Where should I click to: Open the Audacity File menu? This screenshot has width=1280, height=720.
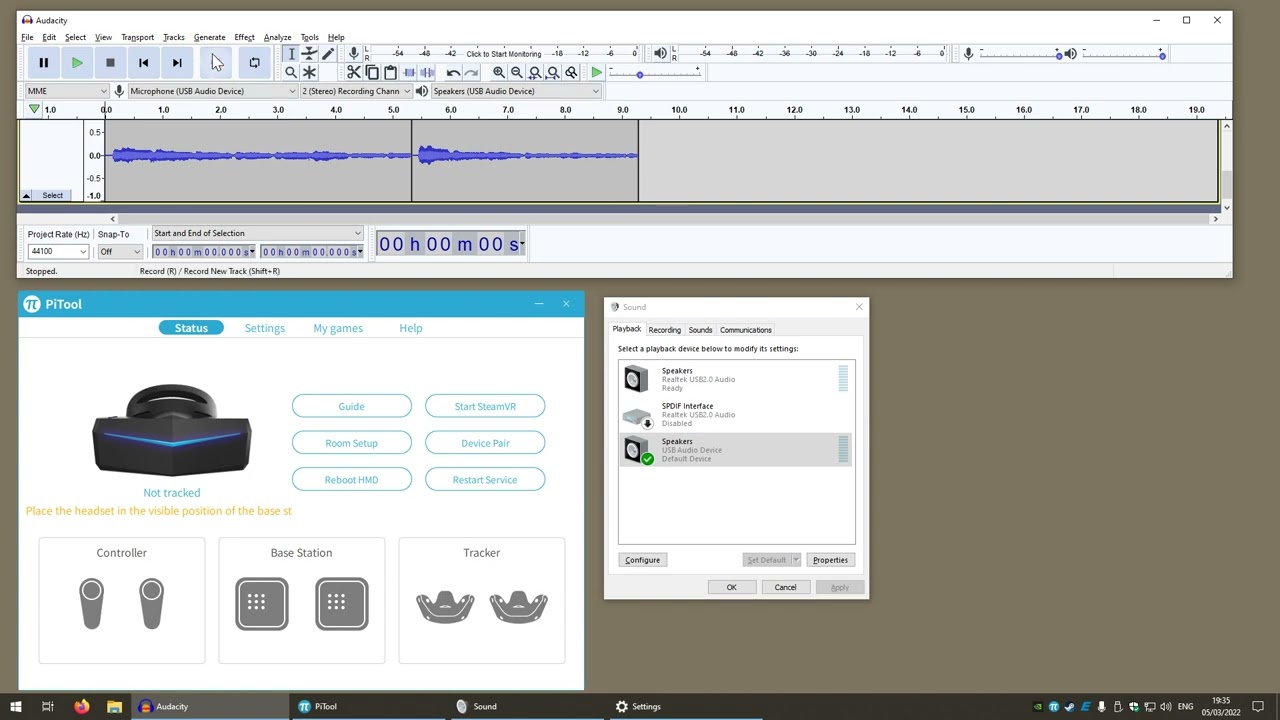click(x=28, y=37)
